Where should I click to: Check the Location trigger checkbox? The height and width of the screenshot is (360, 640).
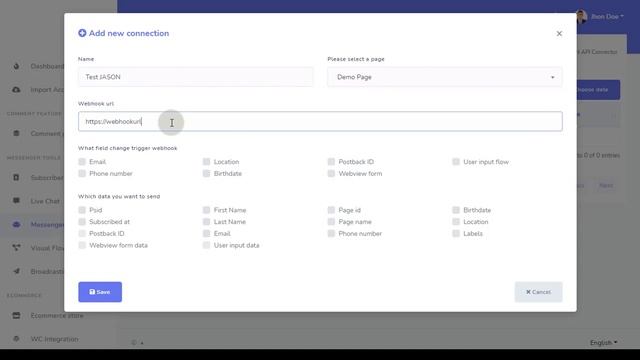207,162
